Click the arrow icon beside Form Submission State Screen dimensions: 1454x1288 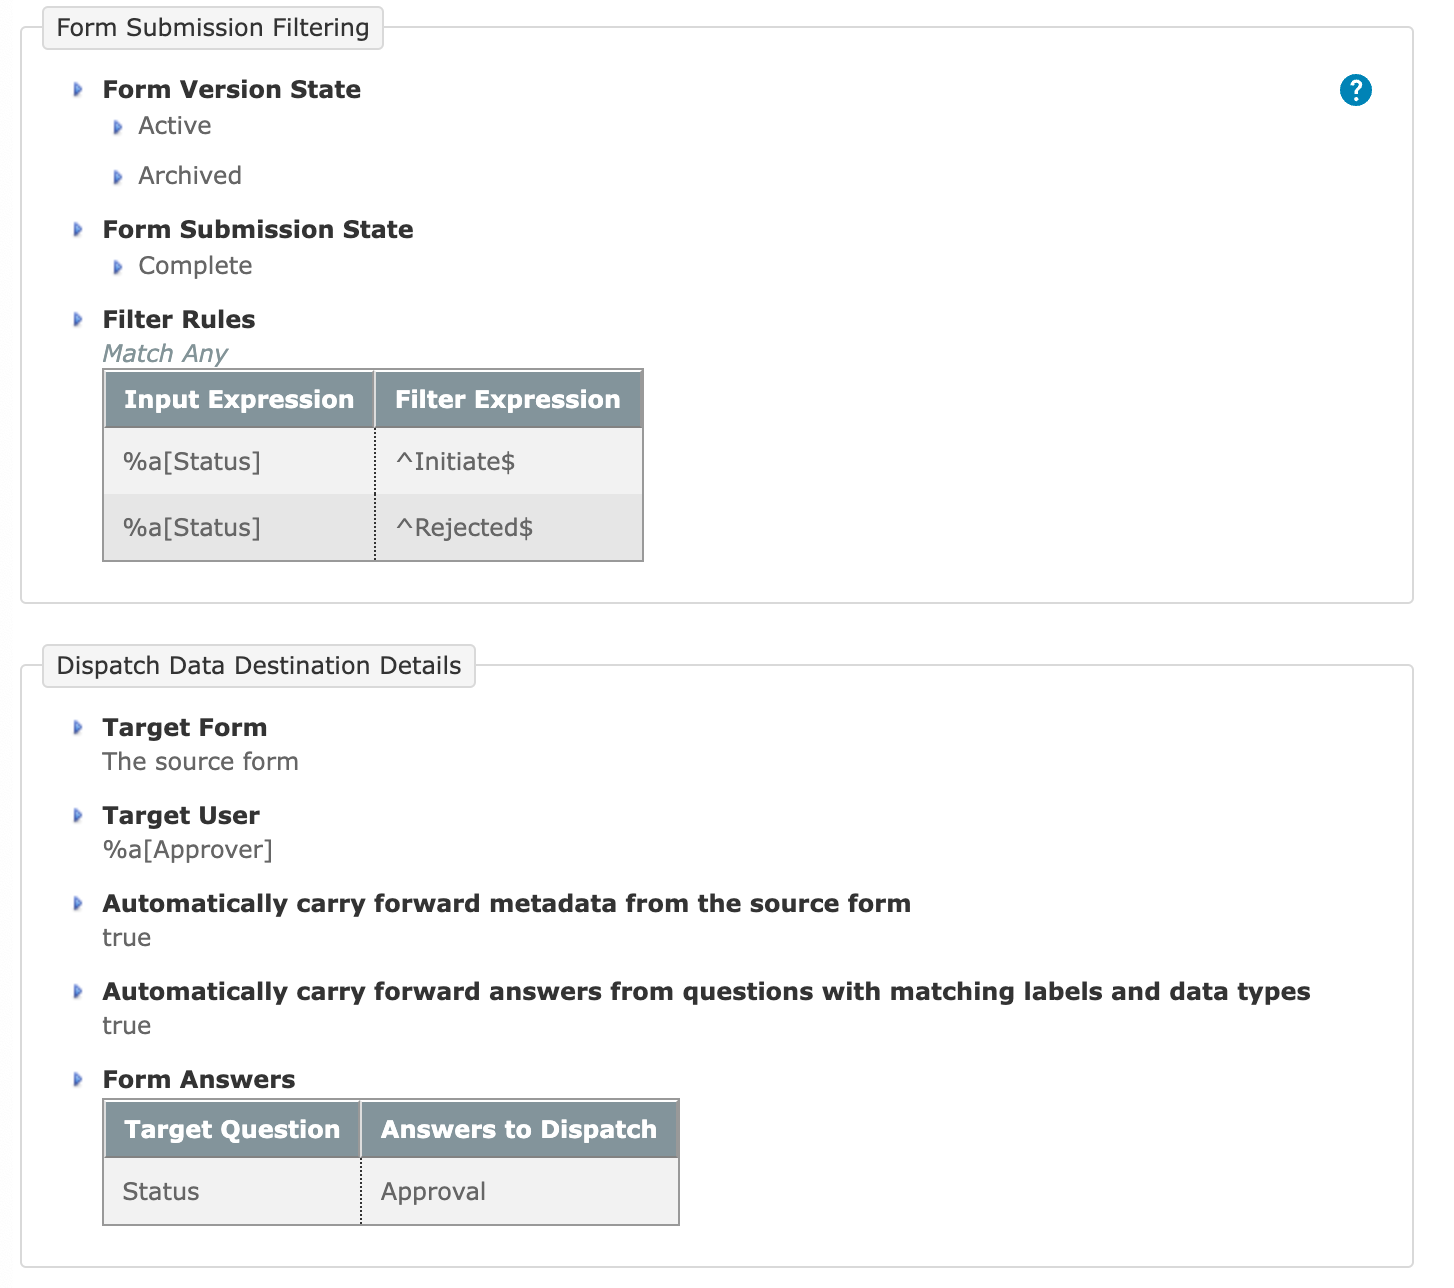[x=78, y=230]
